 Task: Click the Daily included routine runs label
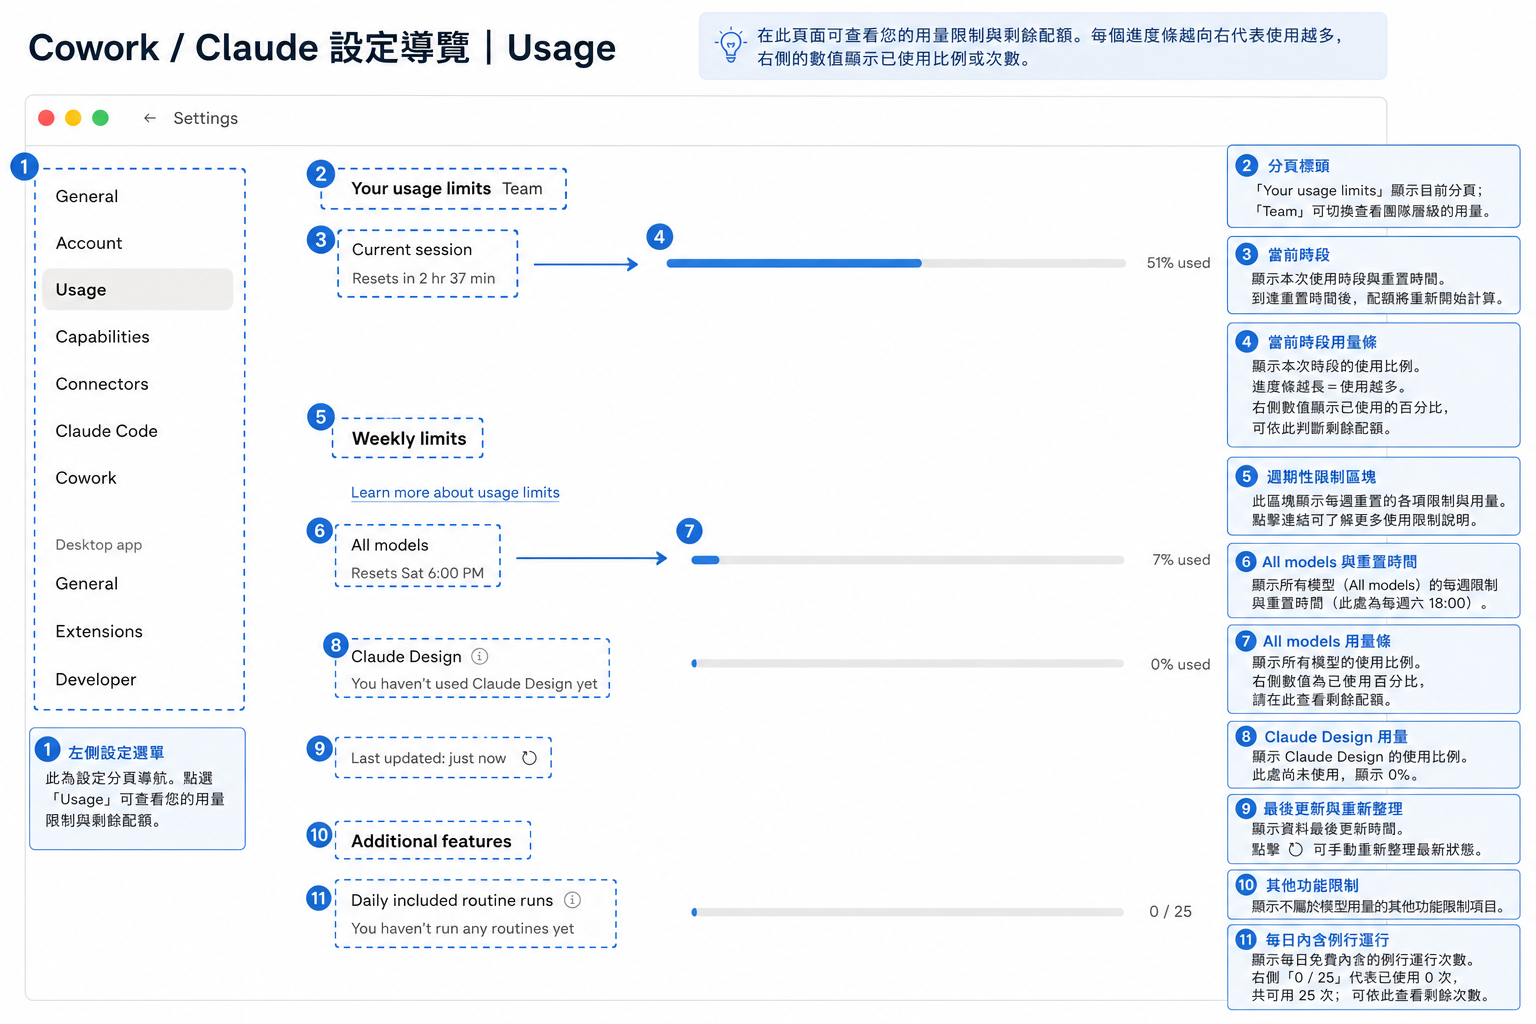pyautogui.click(x=452, y=900)
